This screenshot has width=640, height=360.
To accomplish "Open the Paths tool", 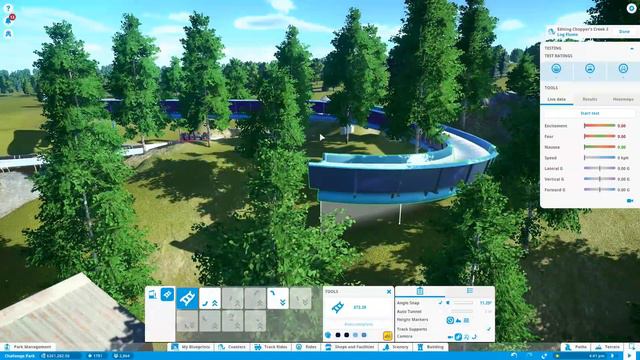I will [x=576, y=347].
